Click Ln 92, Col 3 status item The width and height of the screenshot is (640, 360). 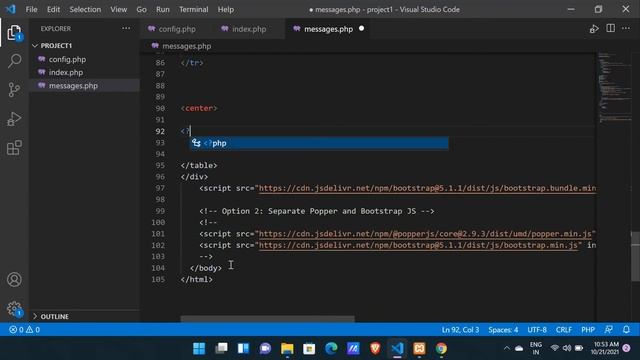pyautogui.click(x=460, y=329)
